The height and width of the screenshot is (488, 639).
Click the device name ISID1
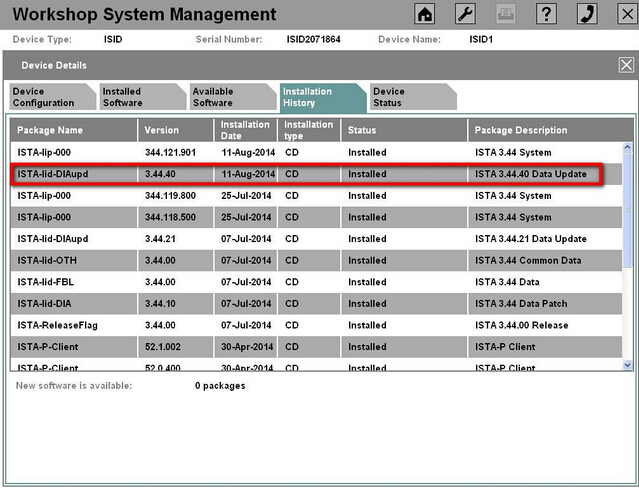481,40
